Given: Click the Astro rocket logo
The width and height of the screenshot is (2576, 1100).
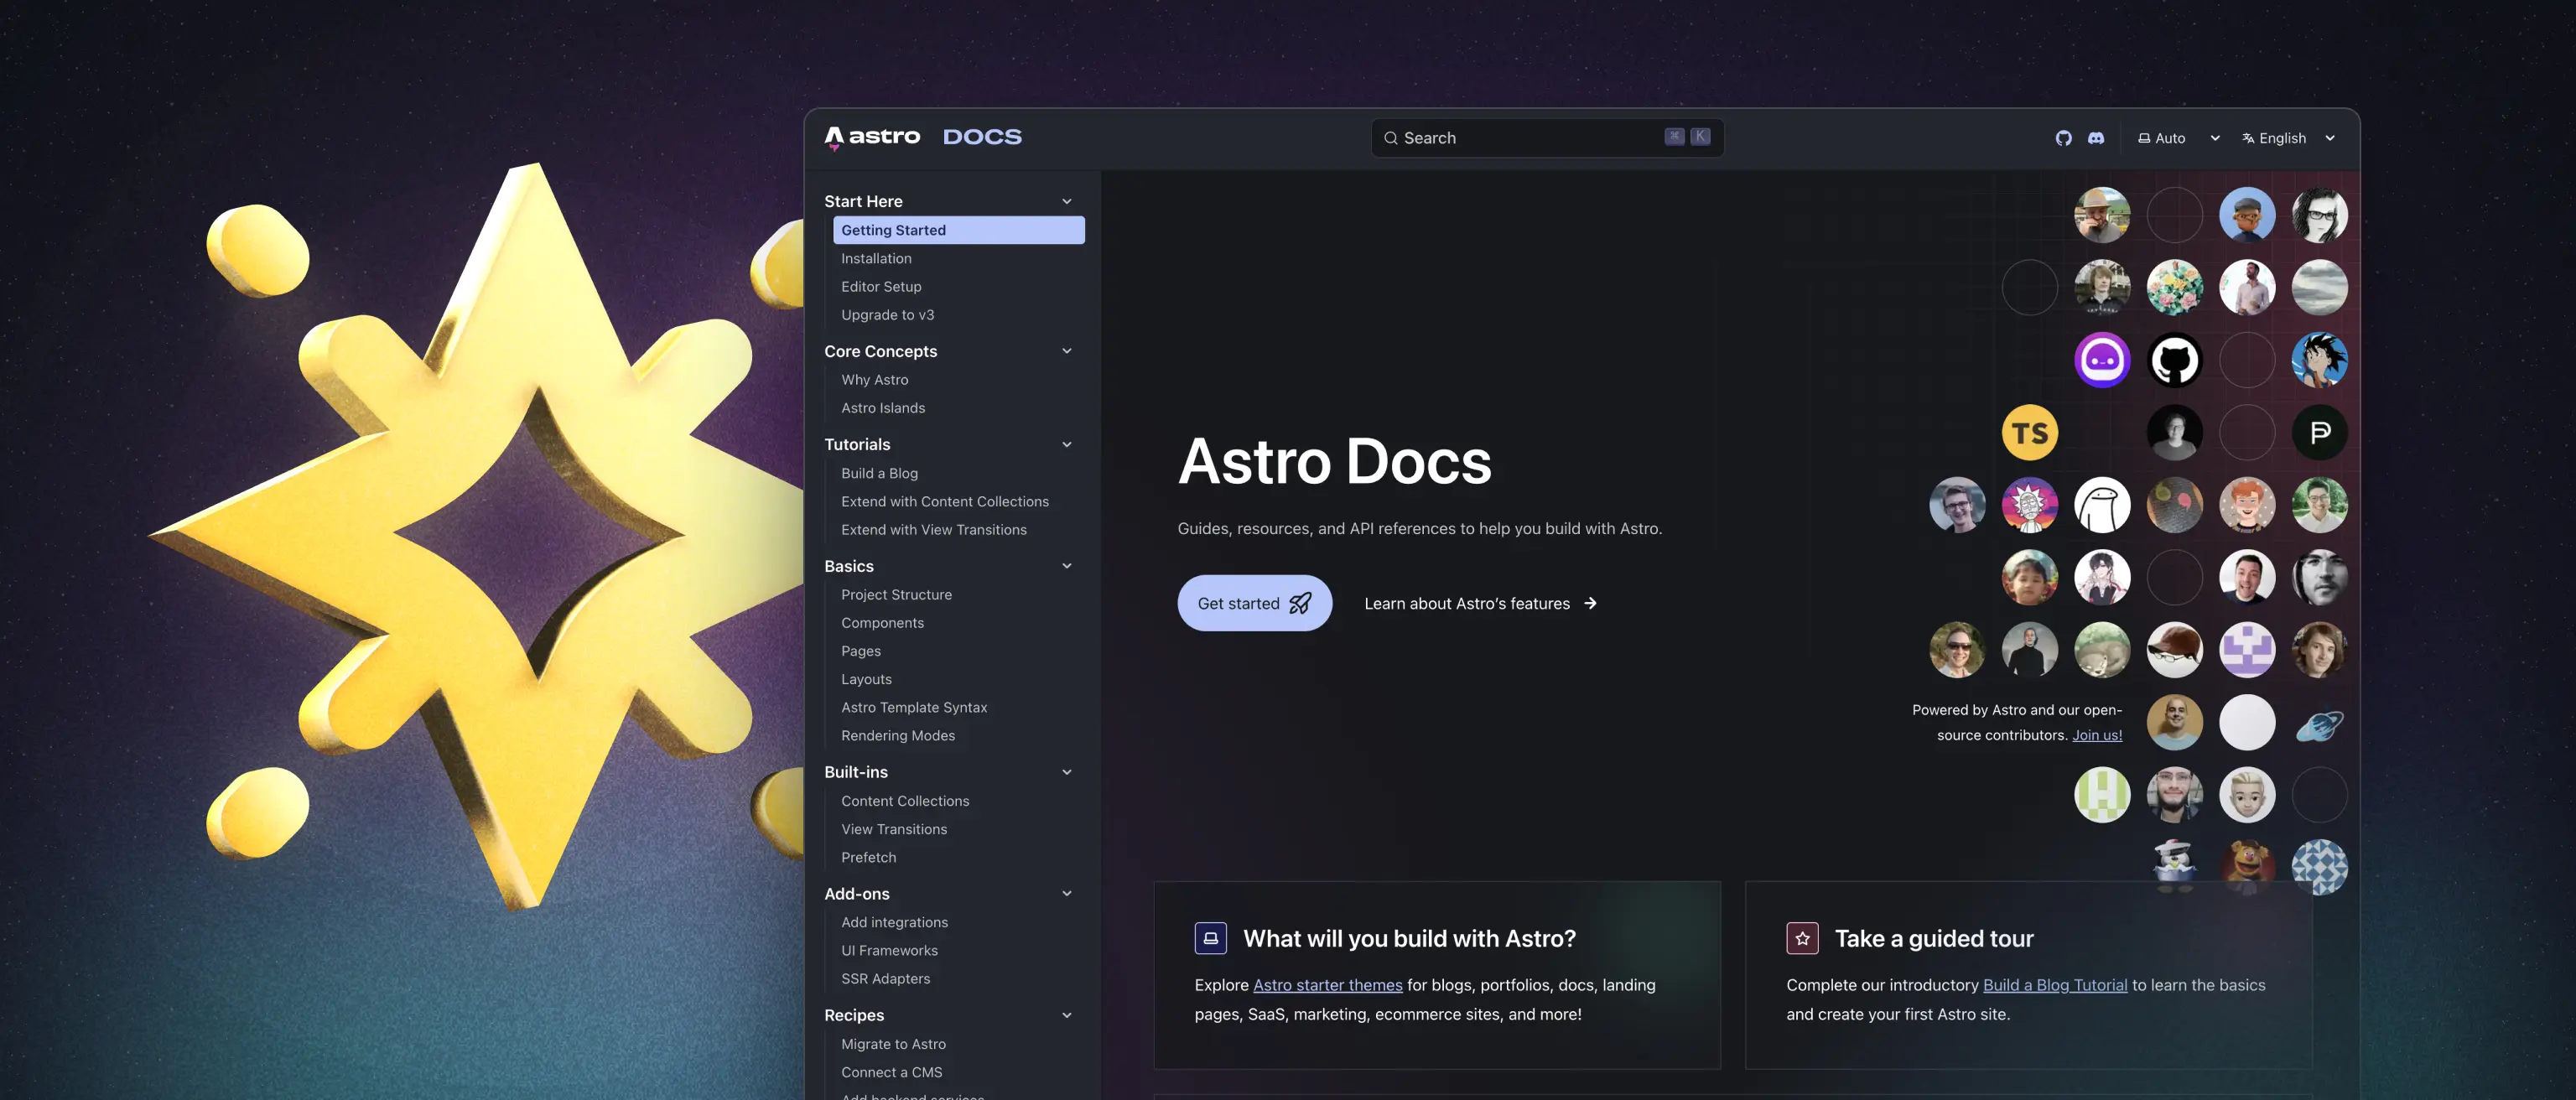Looking at the screenshot, I should point(836,136).
